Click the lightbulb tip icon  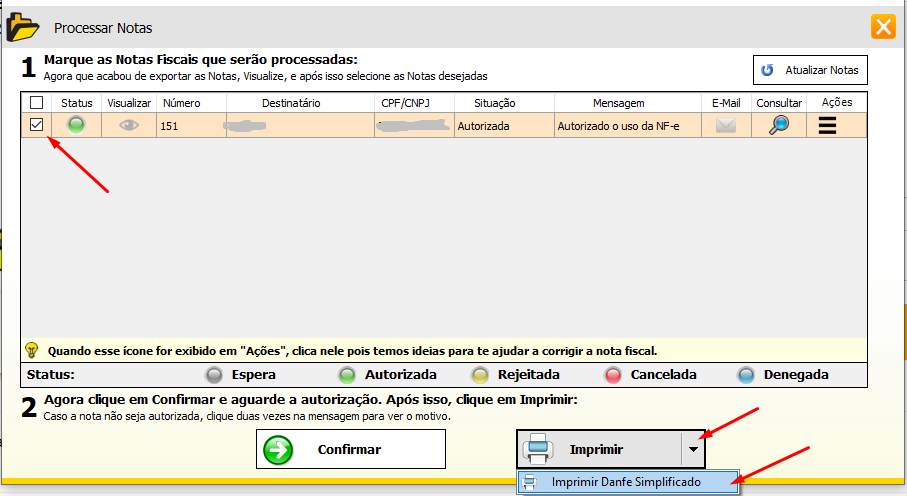31,350
